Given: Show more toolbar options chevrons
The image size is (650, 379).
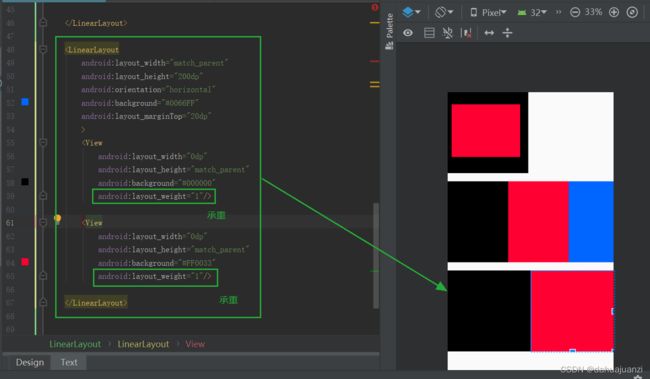Looking at the screenshot, I should 558,12.
